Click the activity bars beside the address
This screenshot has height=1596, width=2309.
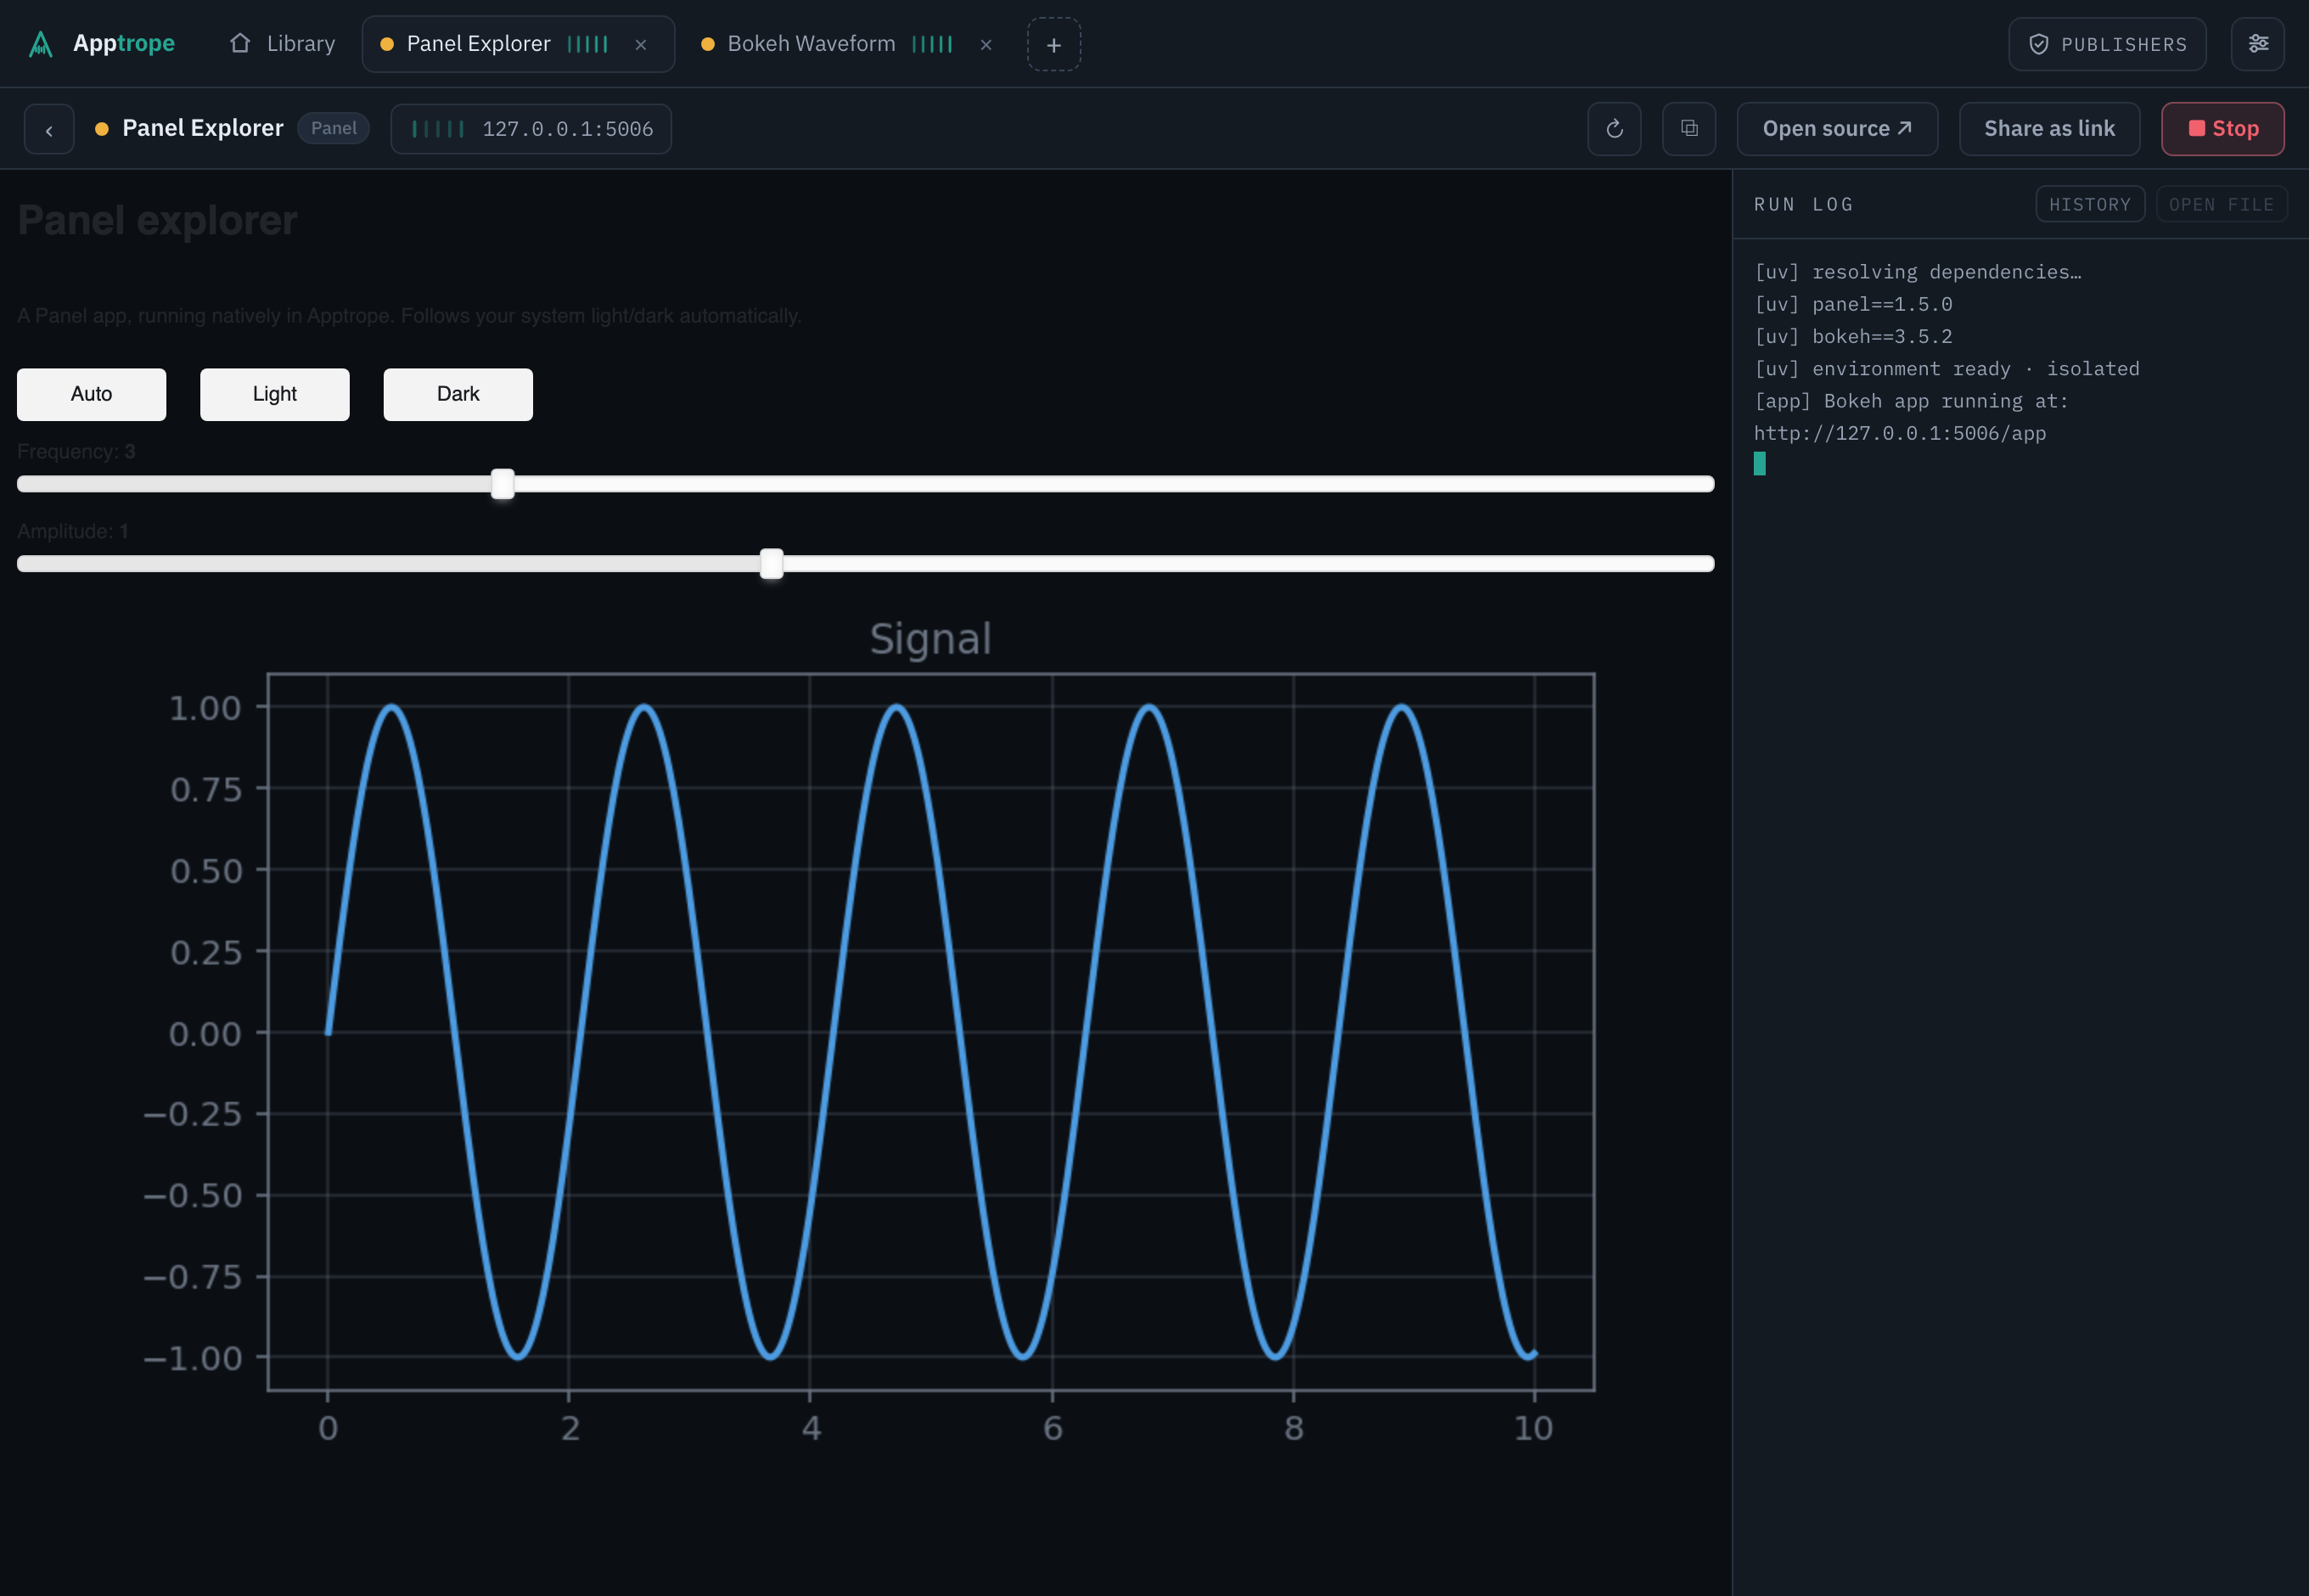(438, 129)
